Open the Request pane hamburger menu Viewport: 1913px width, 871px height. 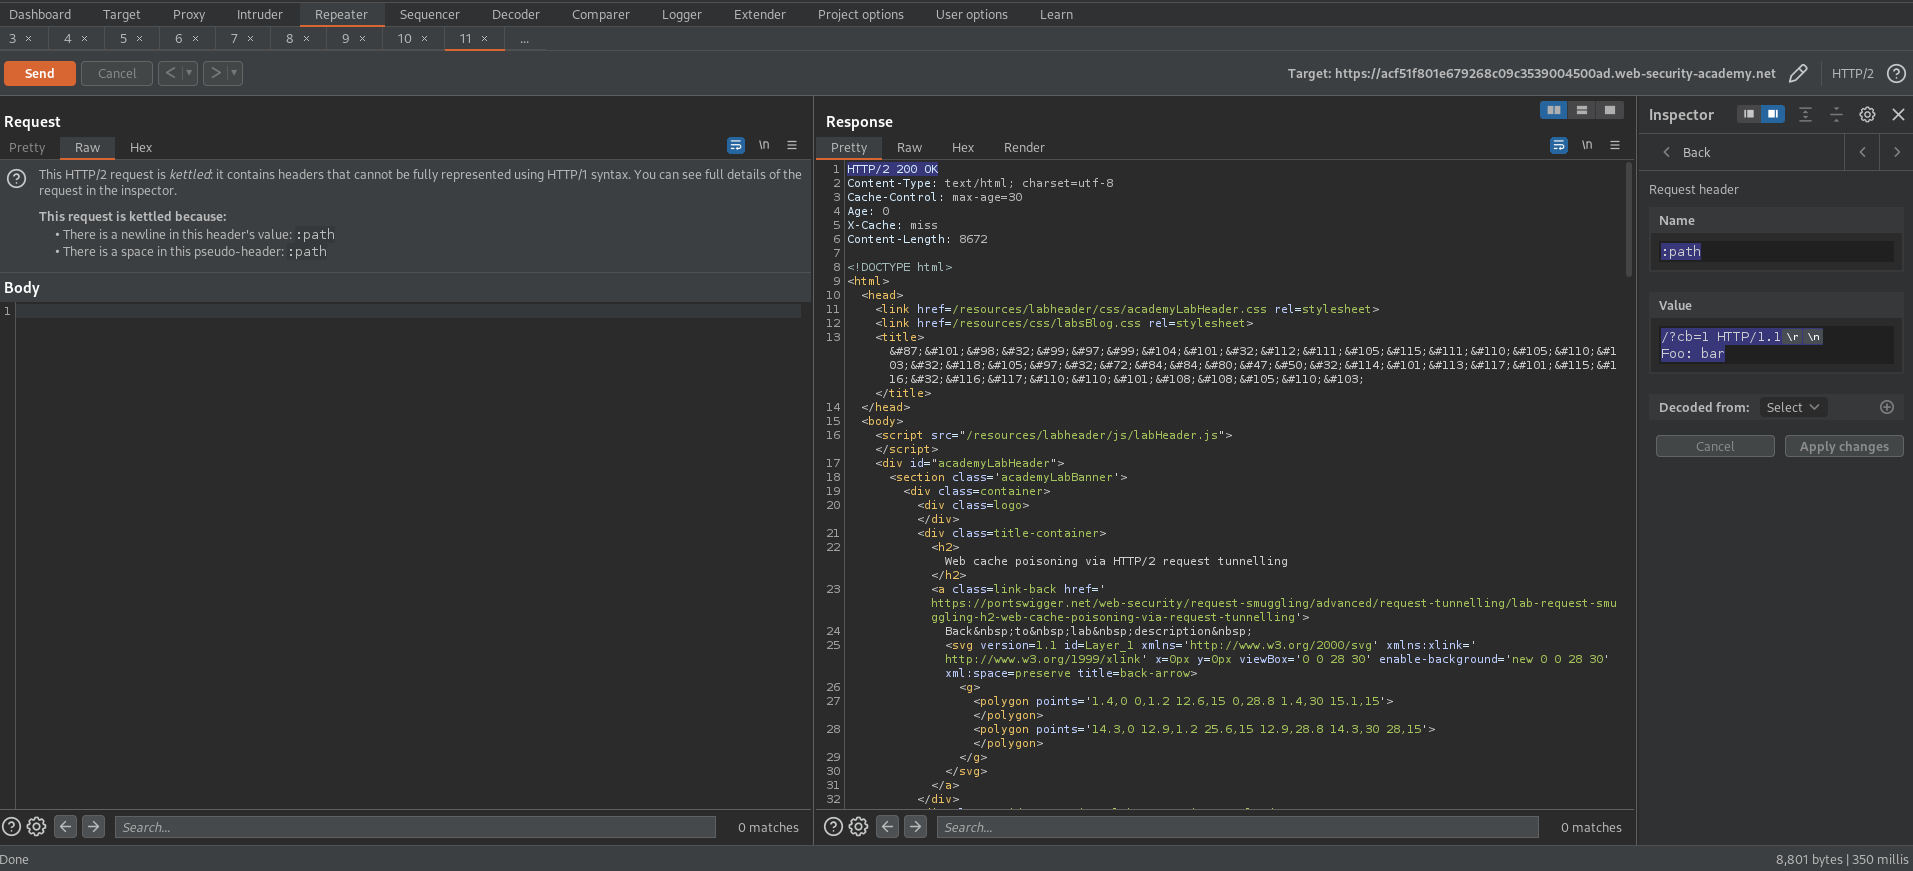(792, 145)
